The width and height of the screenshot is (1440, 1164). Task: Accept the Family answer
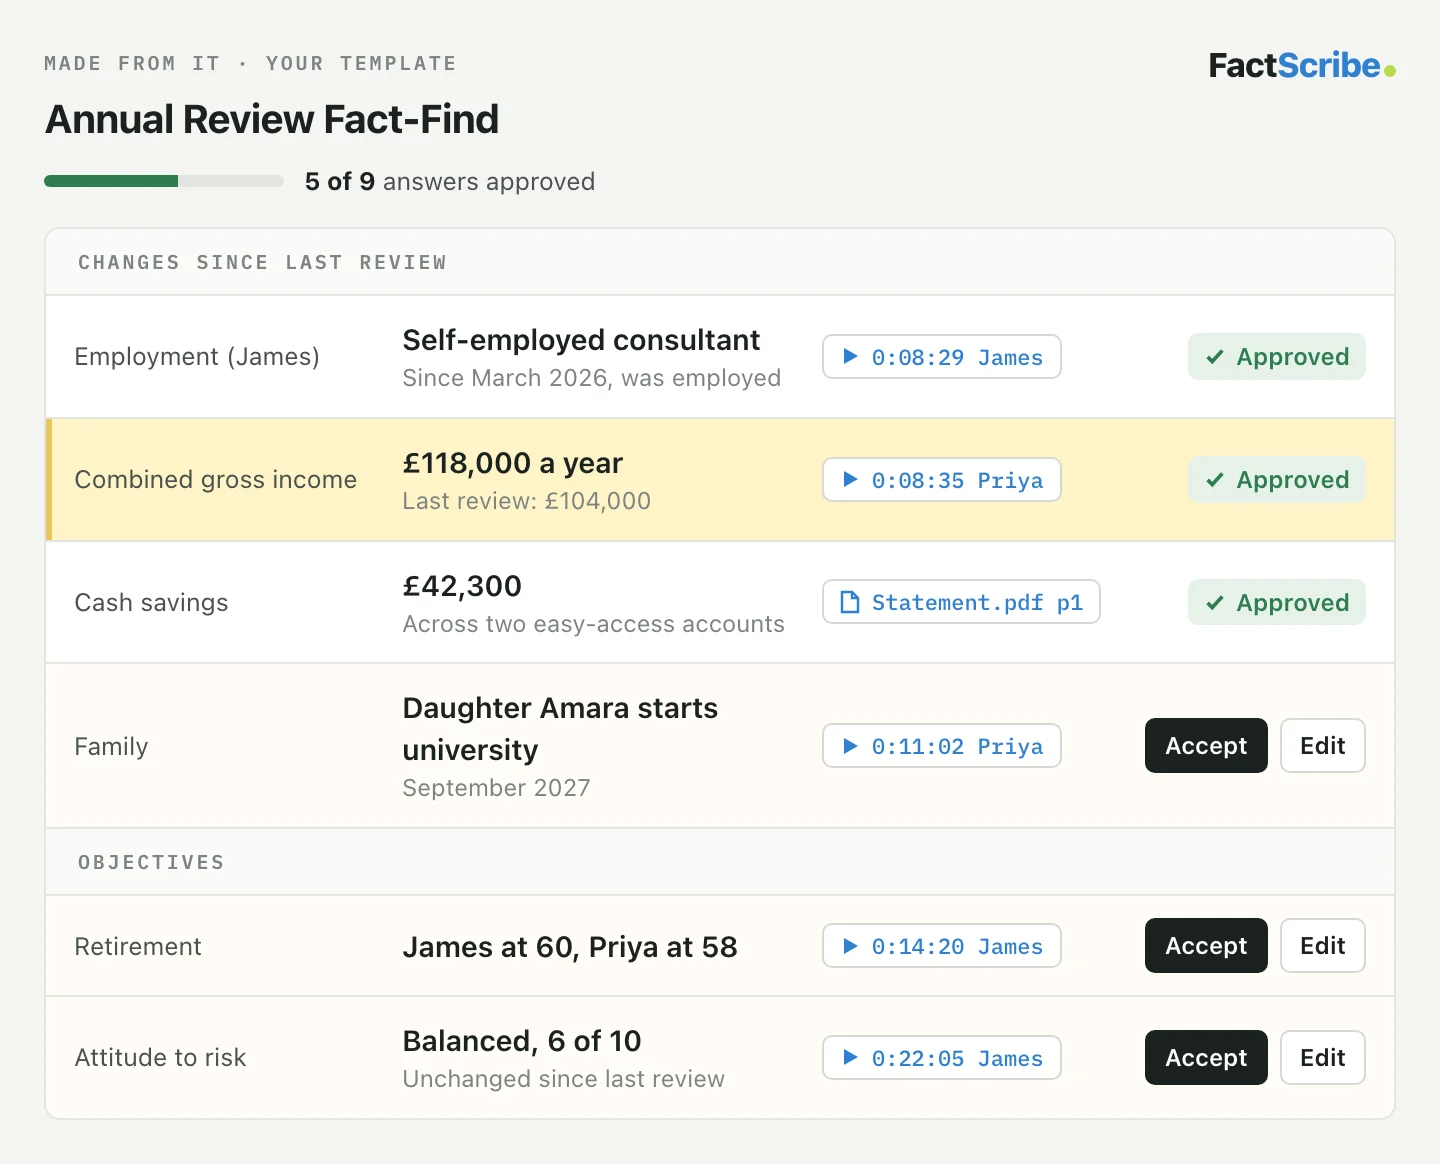tap(1206, 746)
